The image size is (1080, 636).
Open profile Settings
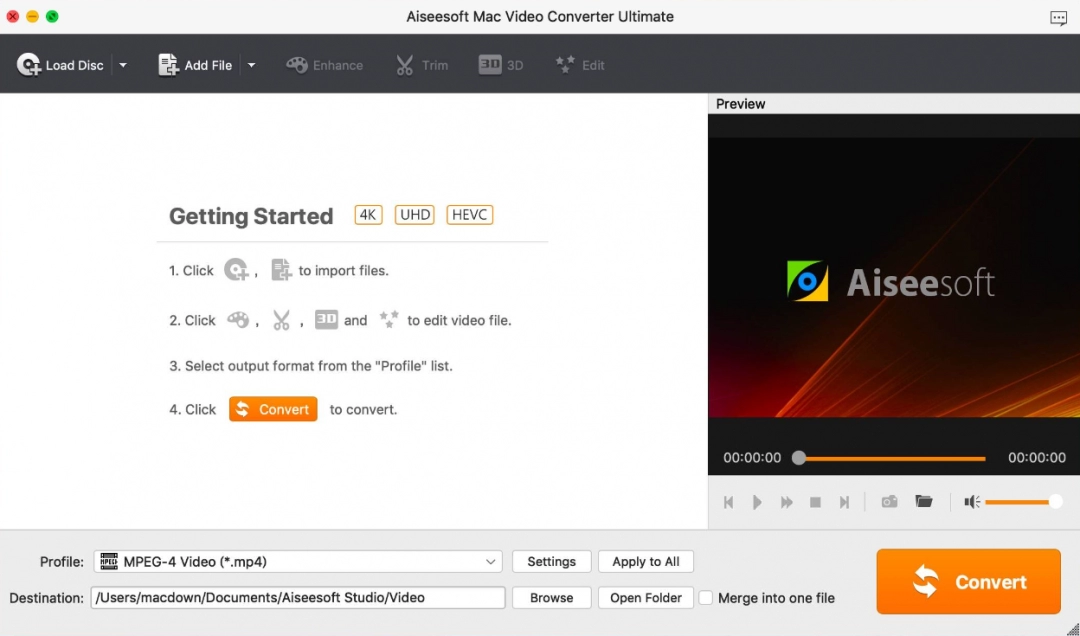tap(551, 561)
